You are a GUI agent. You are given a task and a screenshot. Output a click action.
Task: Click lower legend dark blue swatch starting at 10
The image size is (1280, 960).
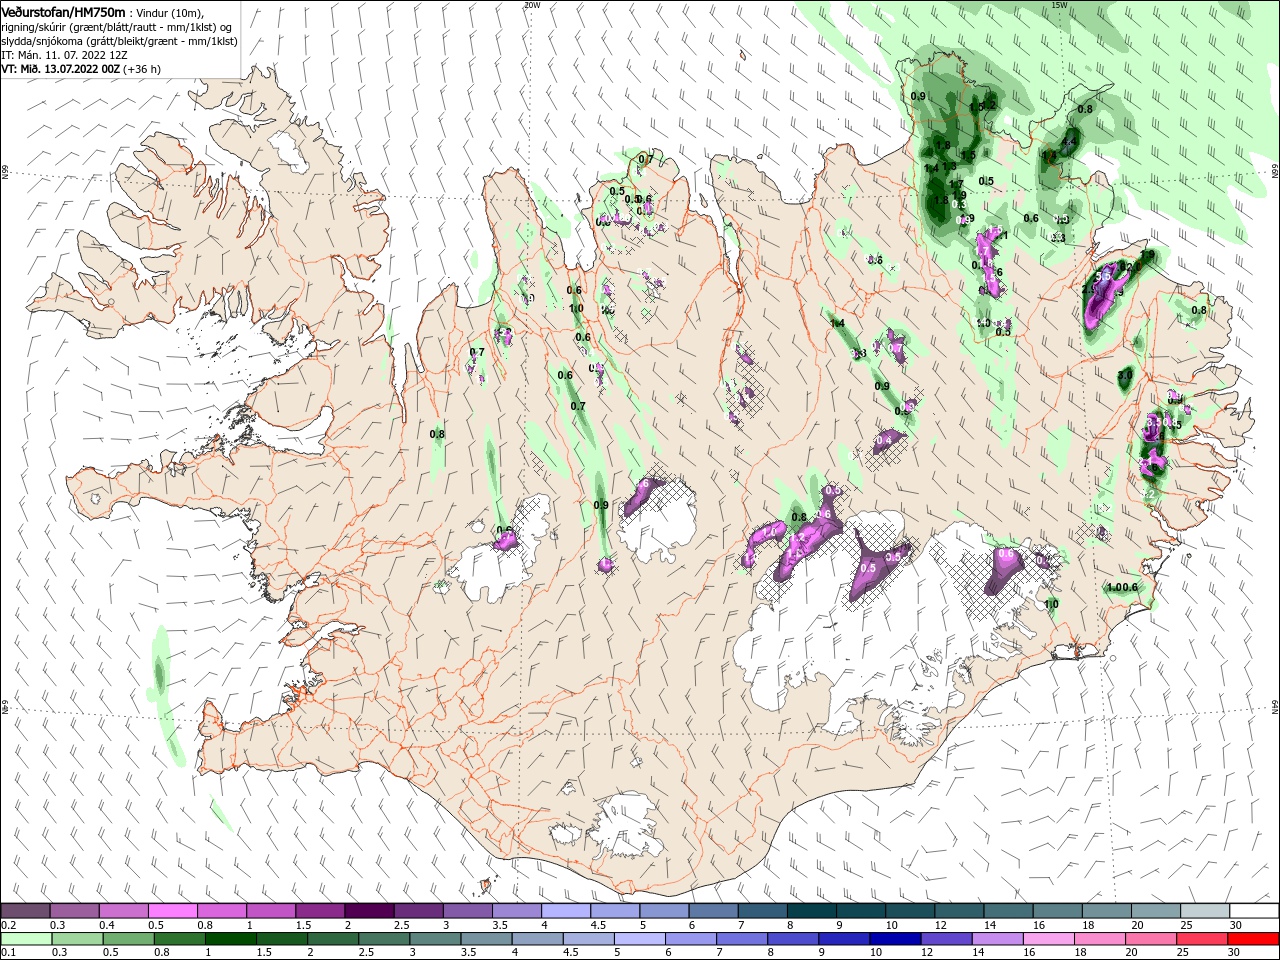tap(896, 938)
